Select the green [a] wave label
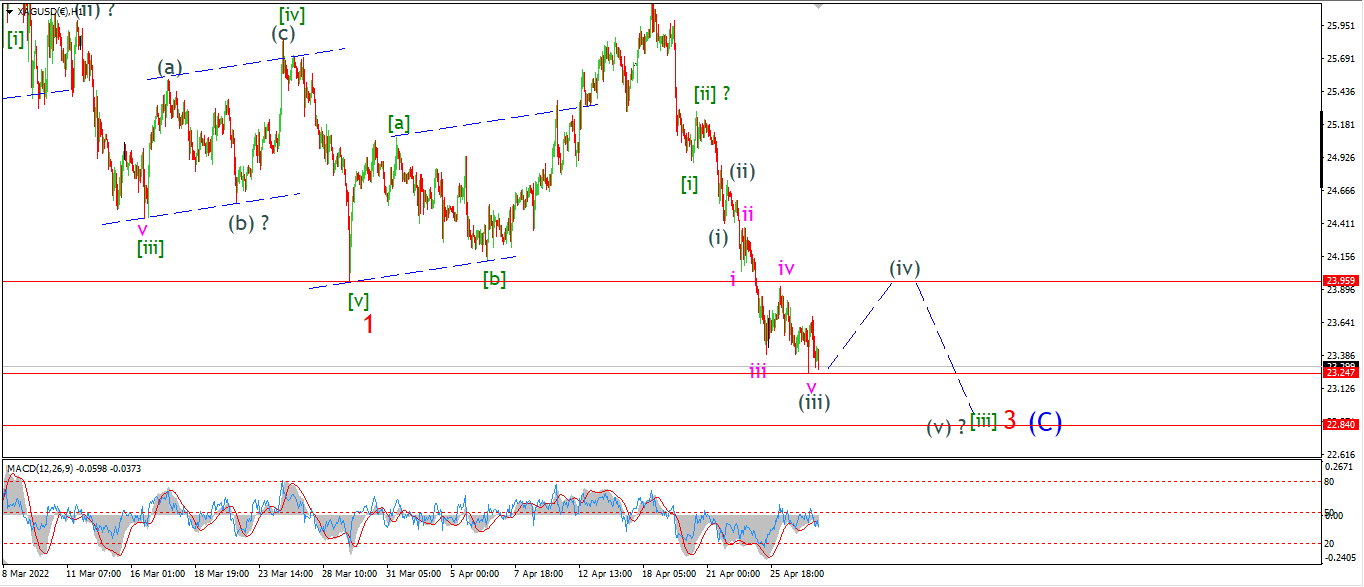 (x=399, y=123)
